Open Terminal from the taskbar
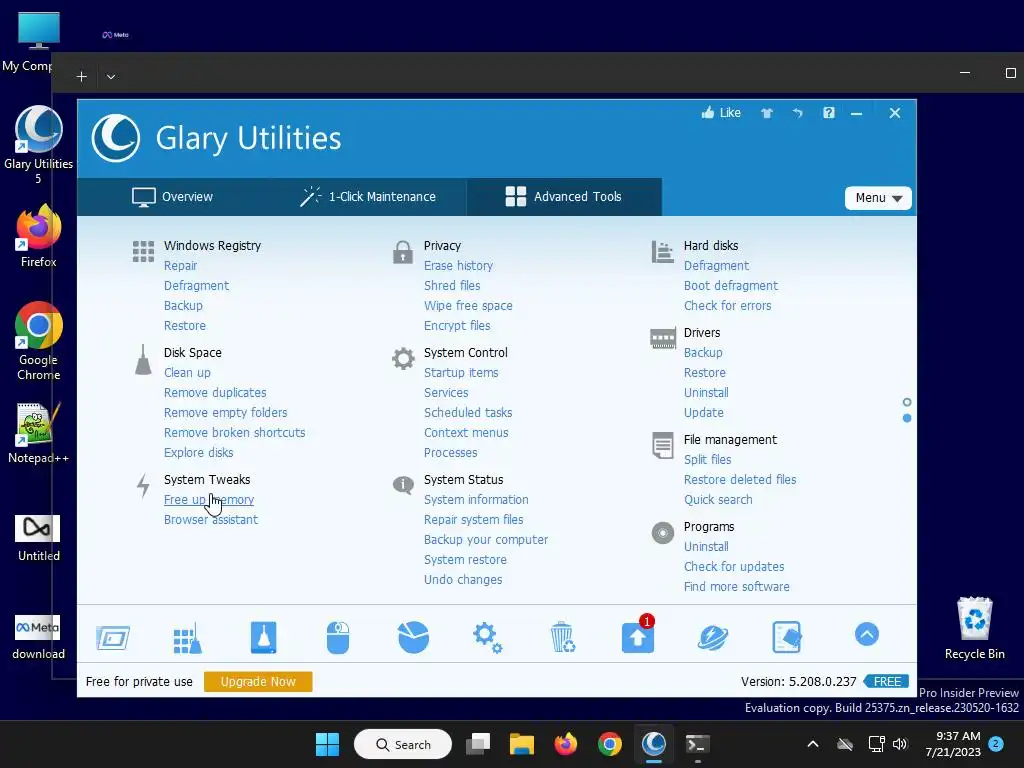 tap(697, 744)
